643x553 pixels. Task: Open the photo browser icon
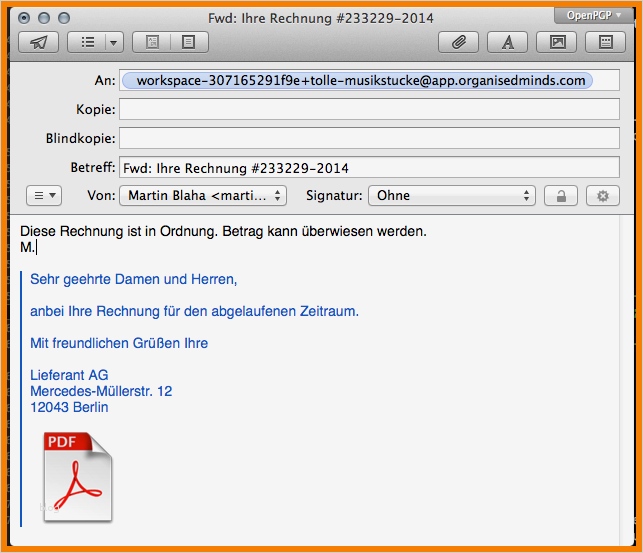point(557,42)
